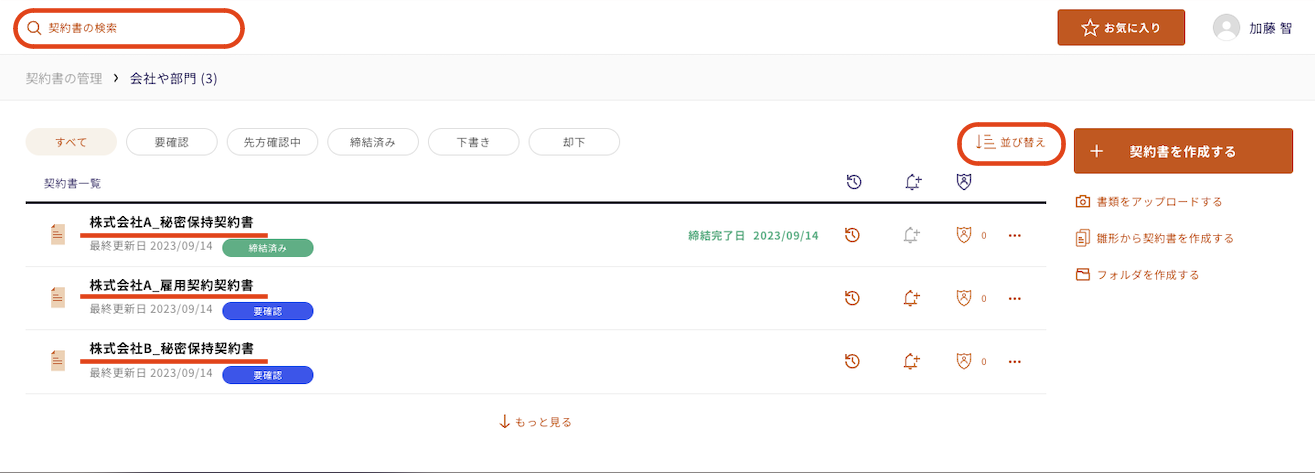
Task: Open the 並び替え sort dropdown
Action: pos(1010,143)
